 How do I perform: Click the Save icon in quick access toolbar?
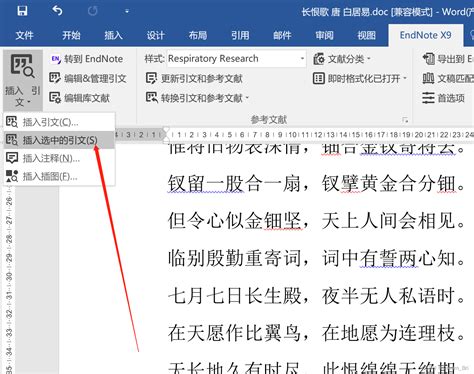tap(22, 11)
